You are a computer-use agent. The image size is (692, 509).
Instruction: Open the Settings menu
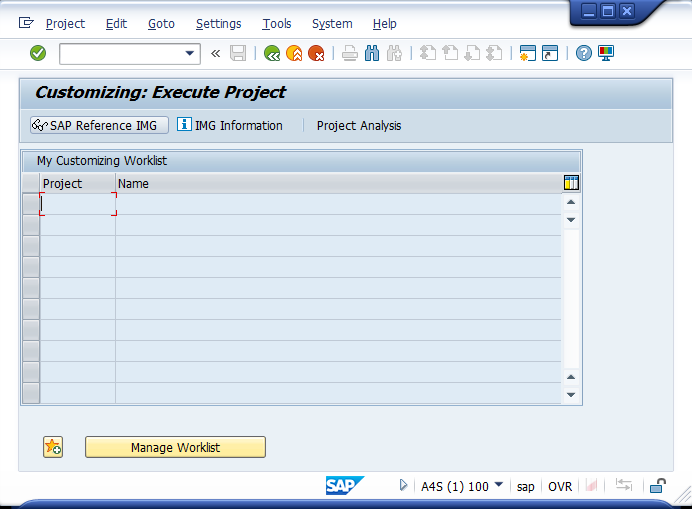(x=218, y=23)
